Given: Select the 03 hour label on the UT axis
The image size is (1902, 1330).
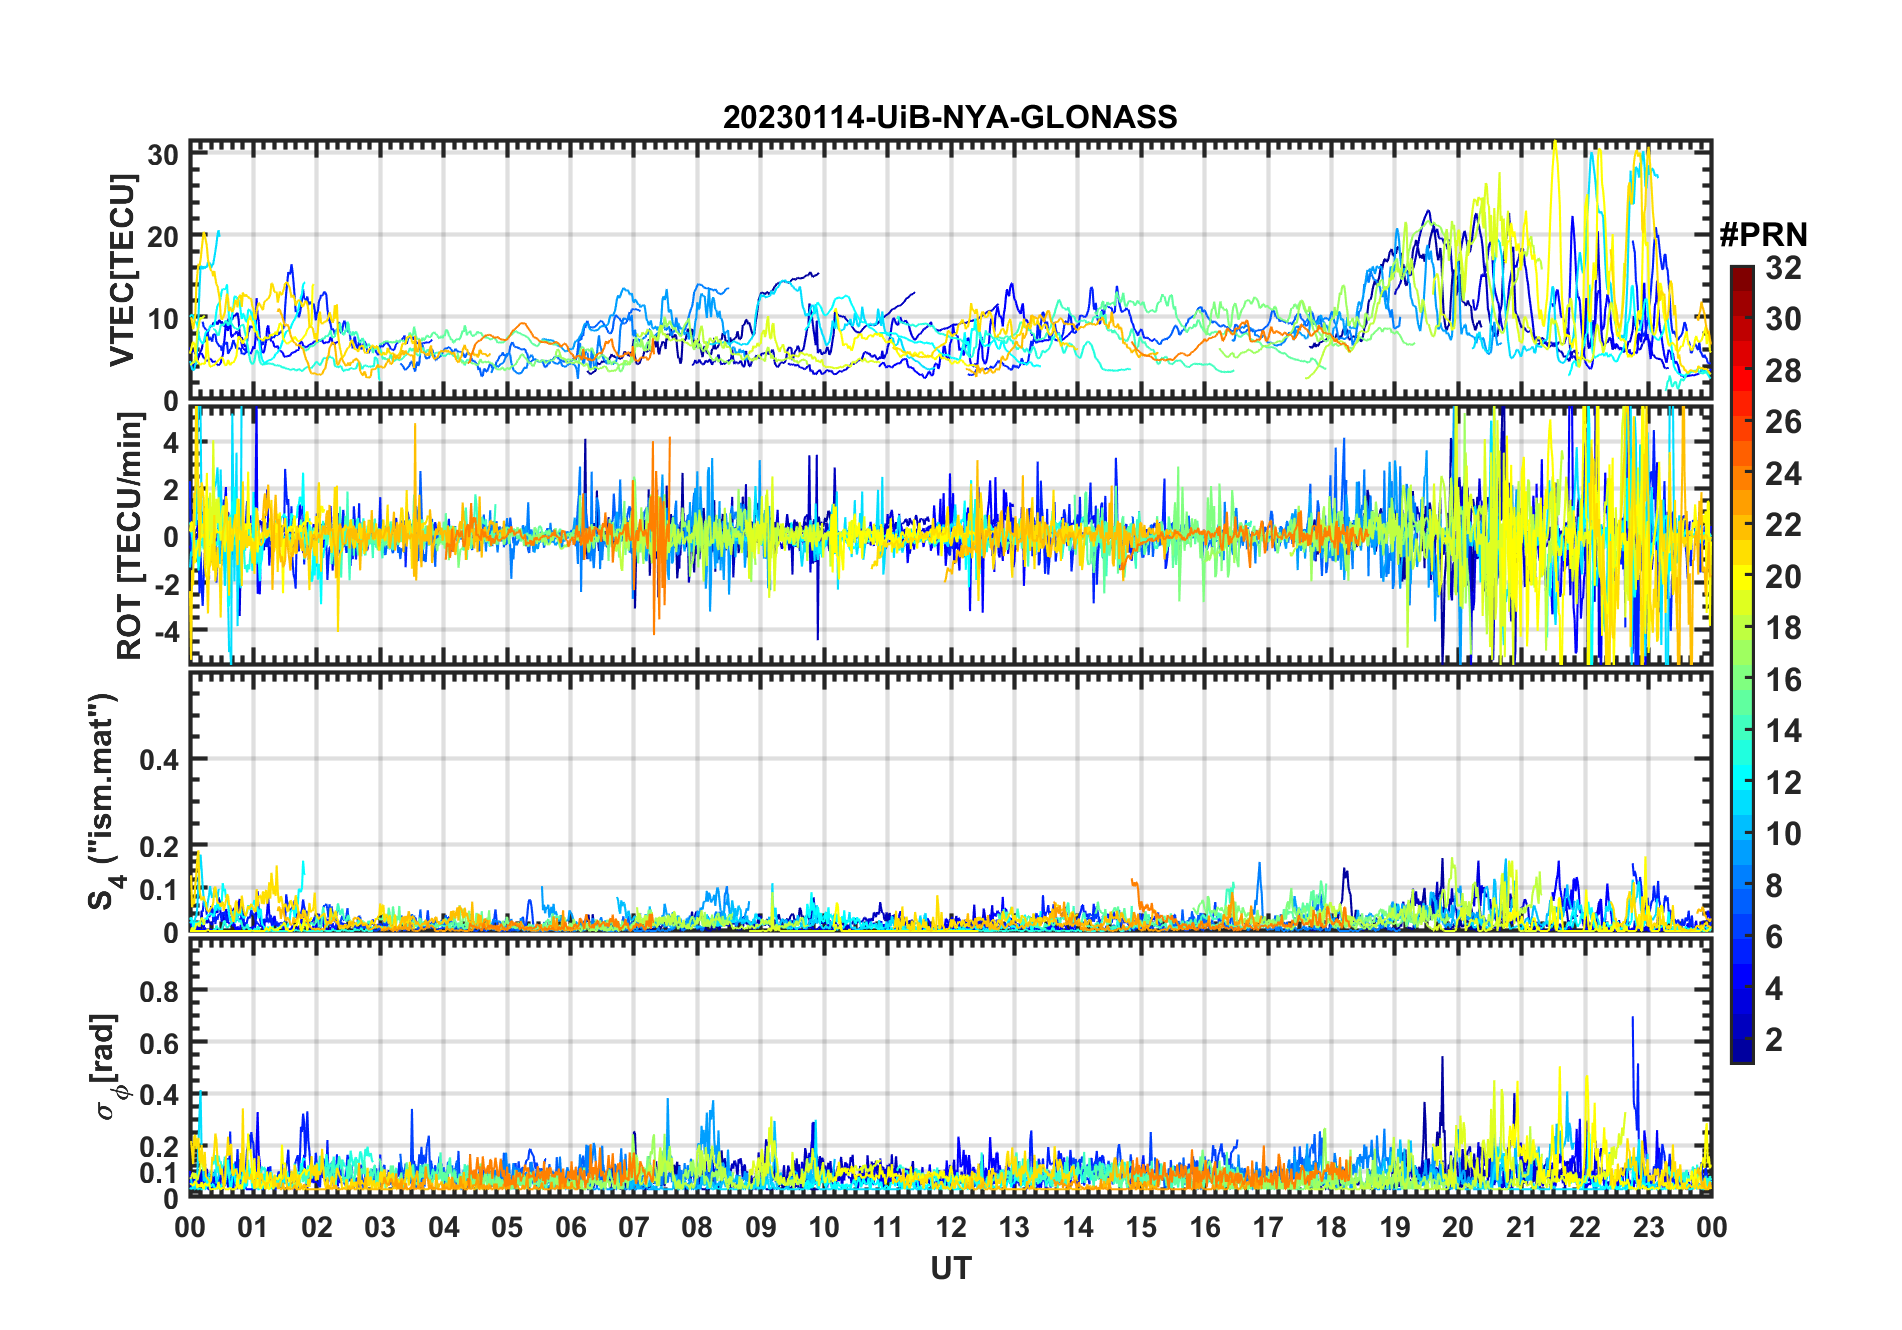Looking at the screenshot, I should (x=380, y=1227).
